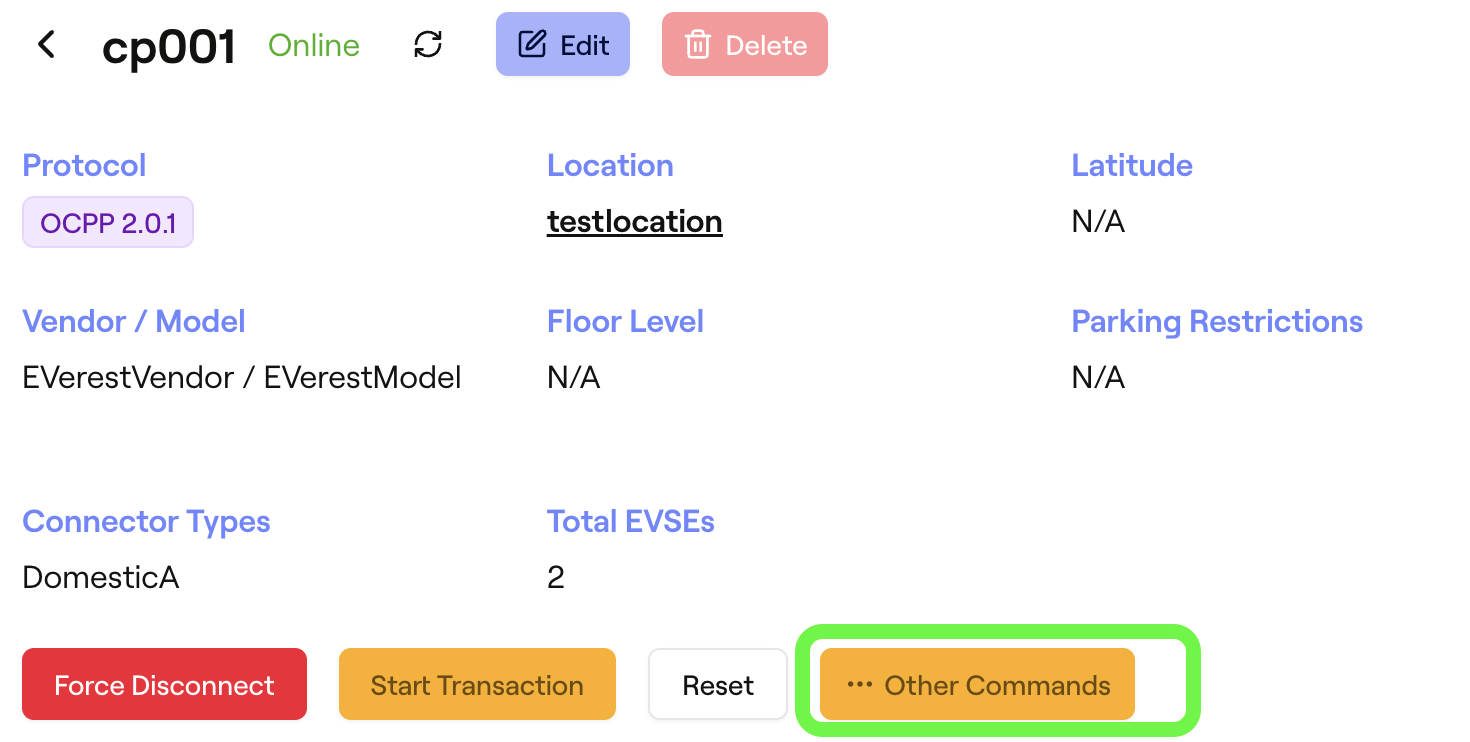Click the Total EVSEs label

pyautogui.click(x=631, y=521)
